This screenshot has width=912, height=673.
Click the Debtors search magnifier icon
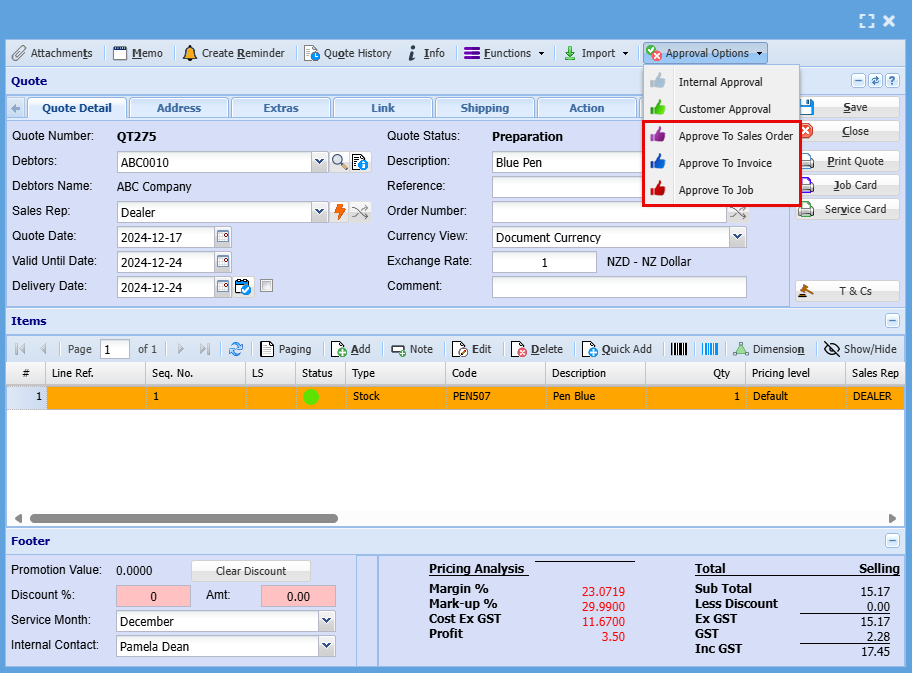(x=340, y=162)
